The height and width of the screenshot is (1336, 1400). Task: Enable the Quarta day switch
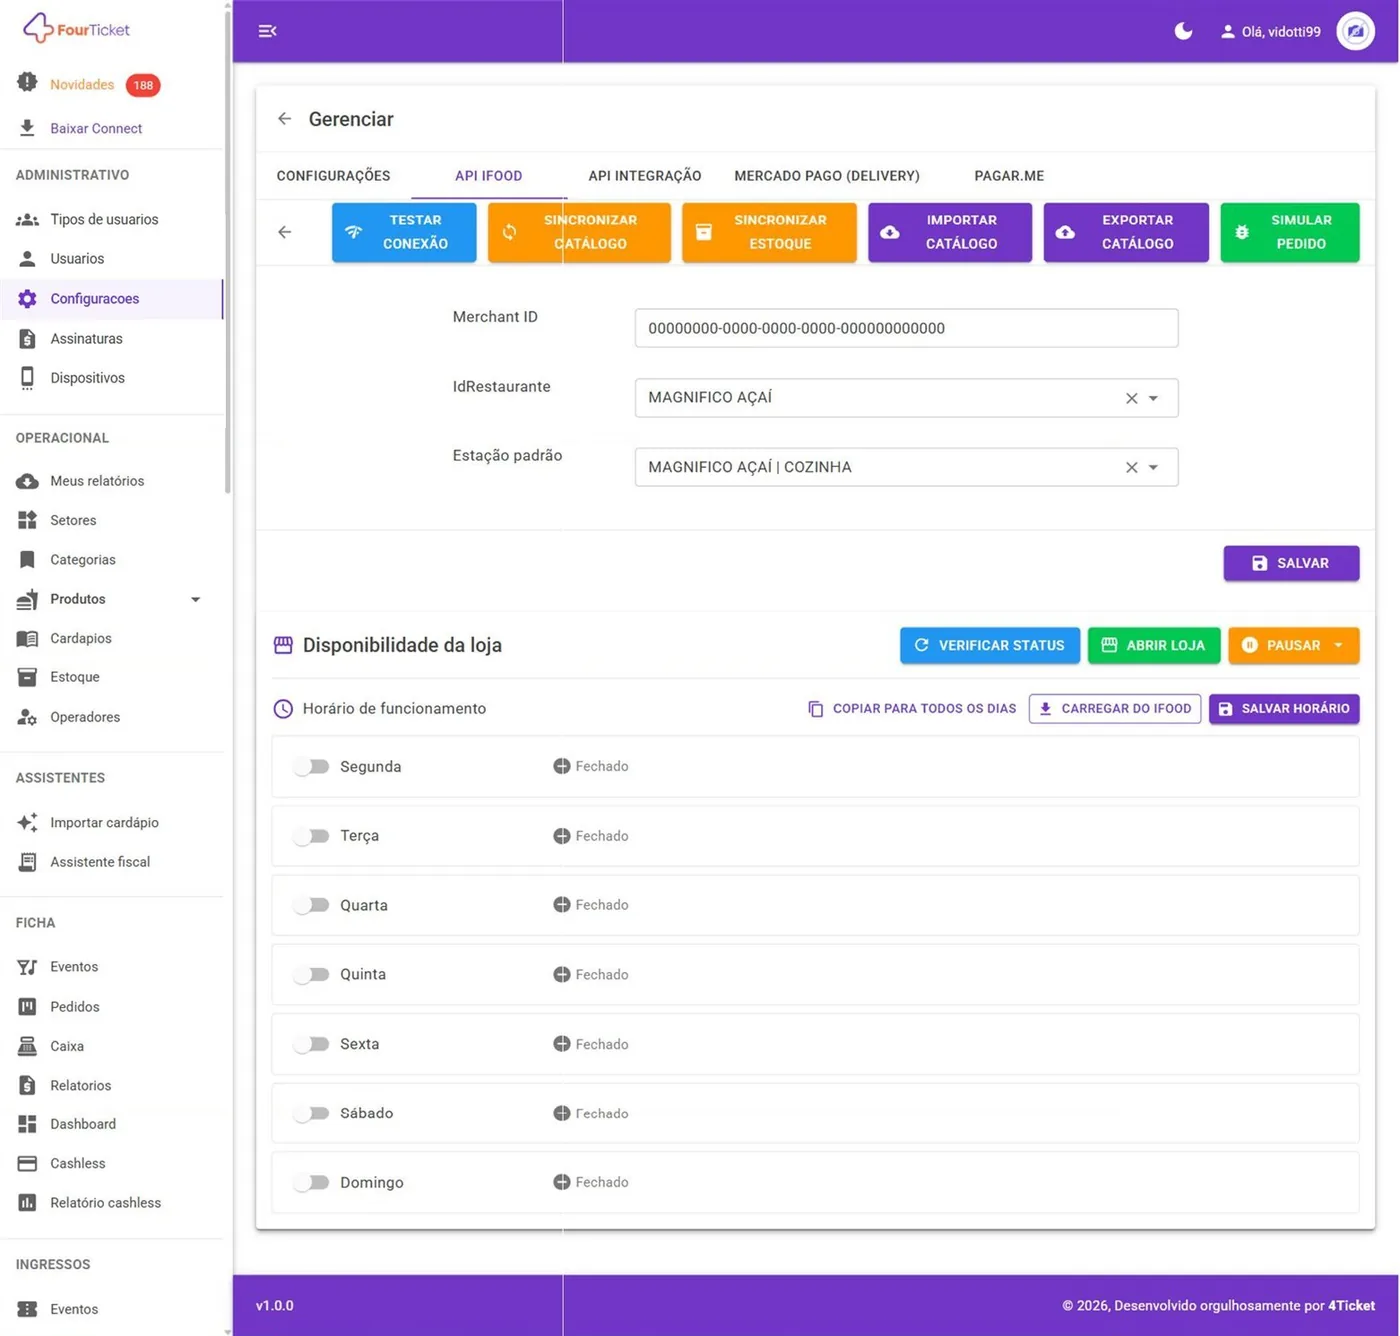[x=311, y=905]
